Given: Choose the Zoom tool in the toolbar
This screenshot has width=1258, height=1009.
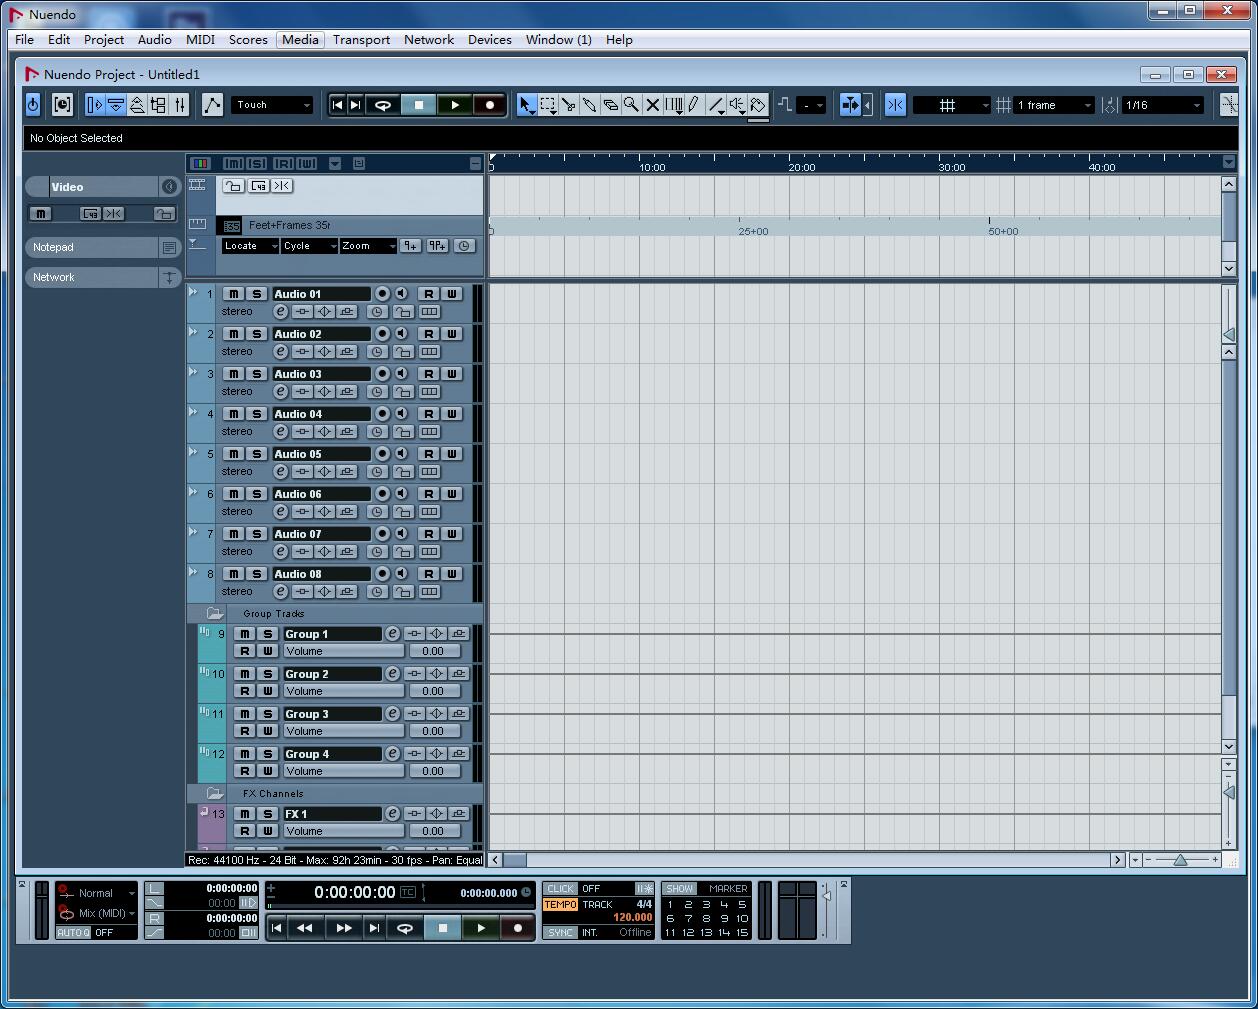Looking at the screenshot, I should (631, 105).
